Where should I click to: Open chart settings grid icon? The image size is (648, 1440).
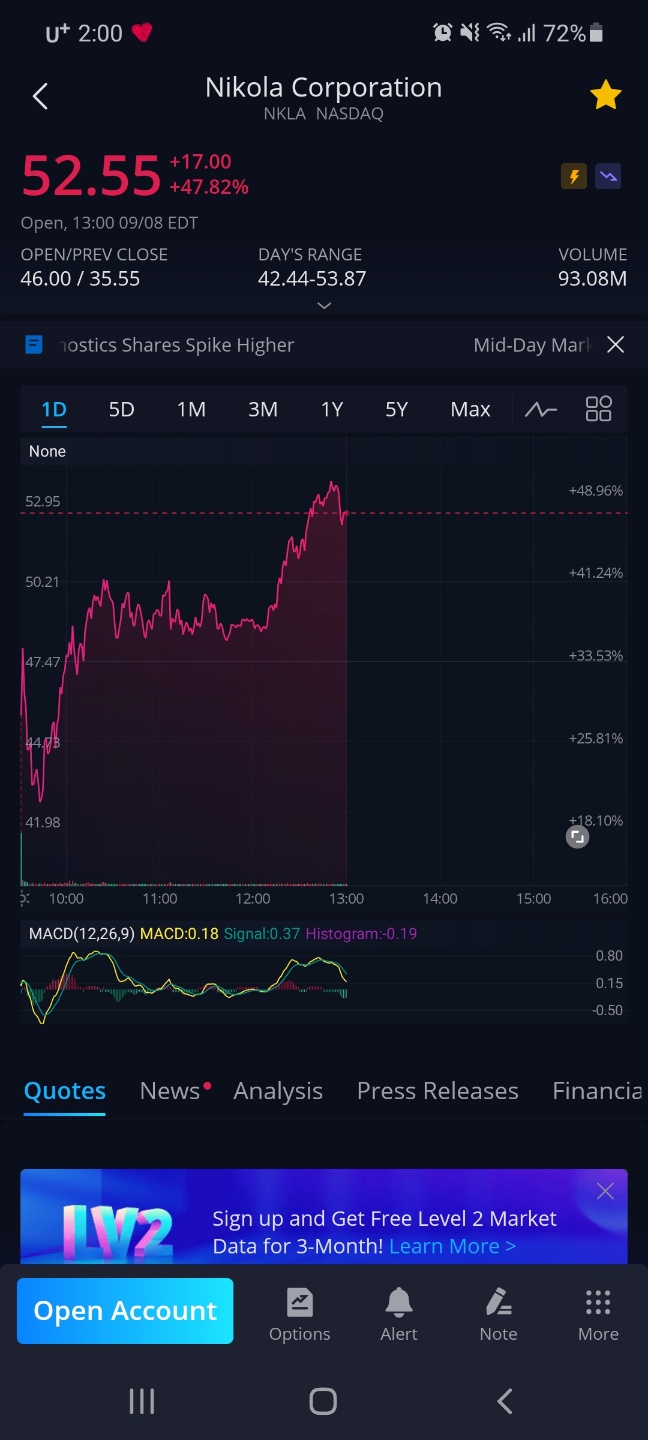[x=598, y=409]
